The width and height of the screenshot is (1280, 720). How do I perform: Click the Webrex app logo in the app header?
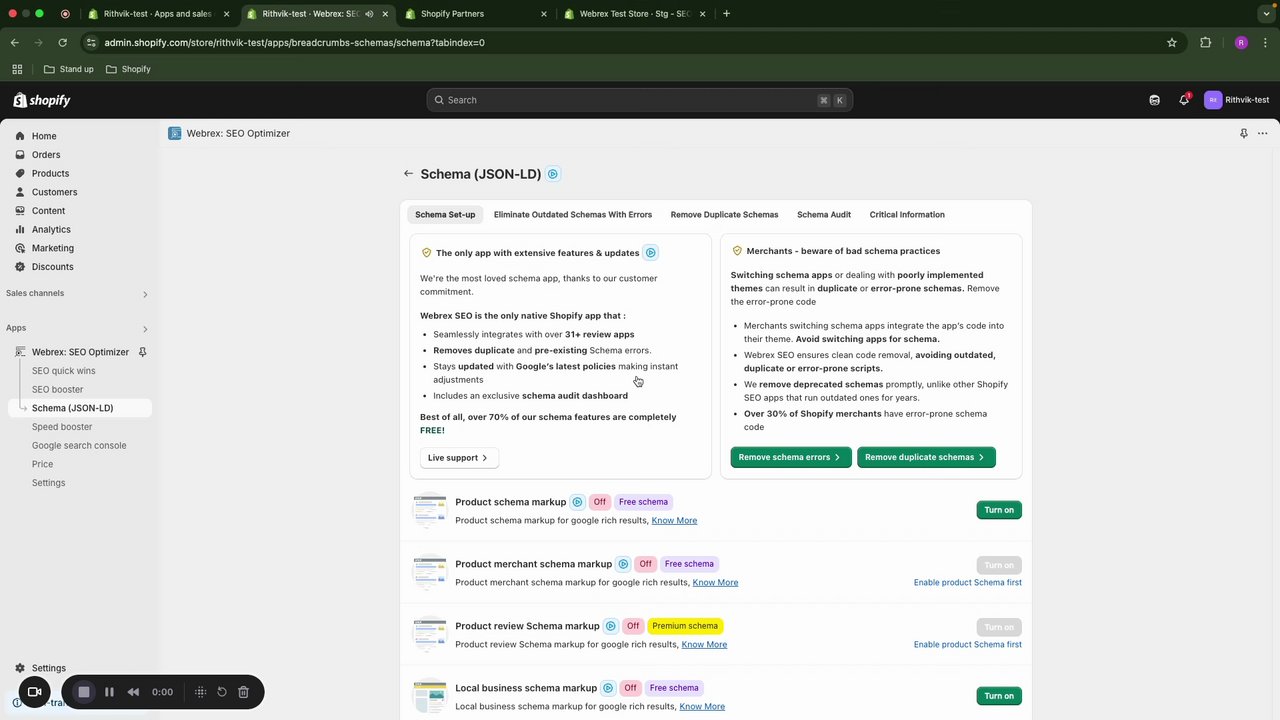point(175,133)
